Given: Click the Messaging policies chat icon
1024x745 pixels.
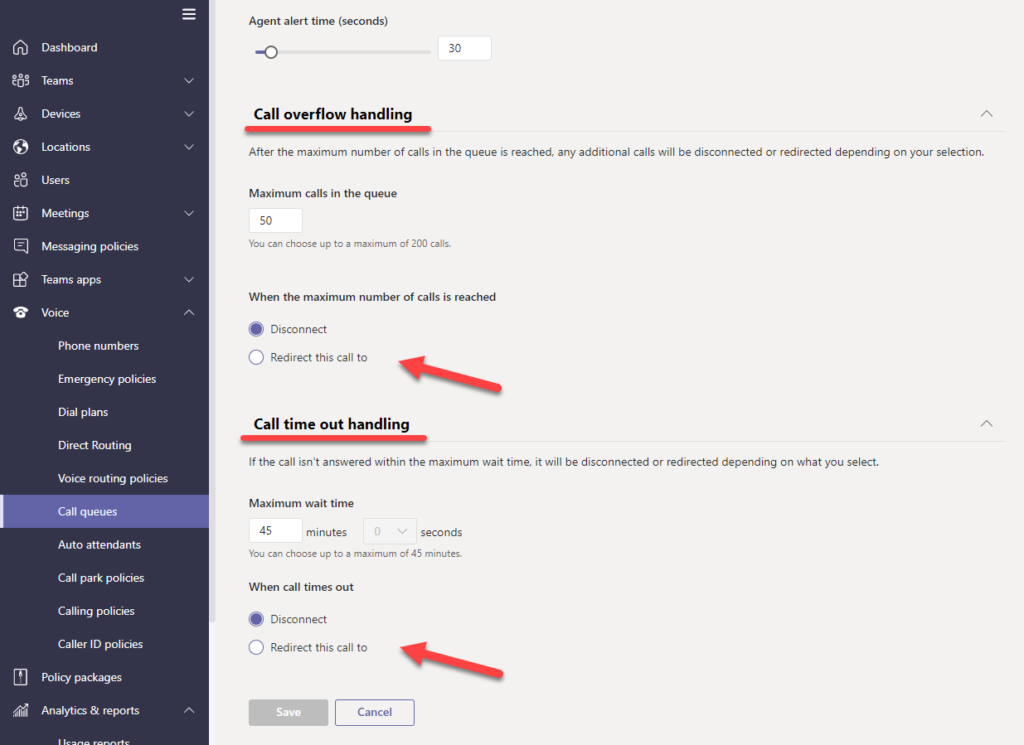Looking at the screenshot, I should (21, 246).
